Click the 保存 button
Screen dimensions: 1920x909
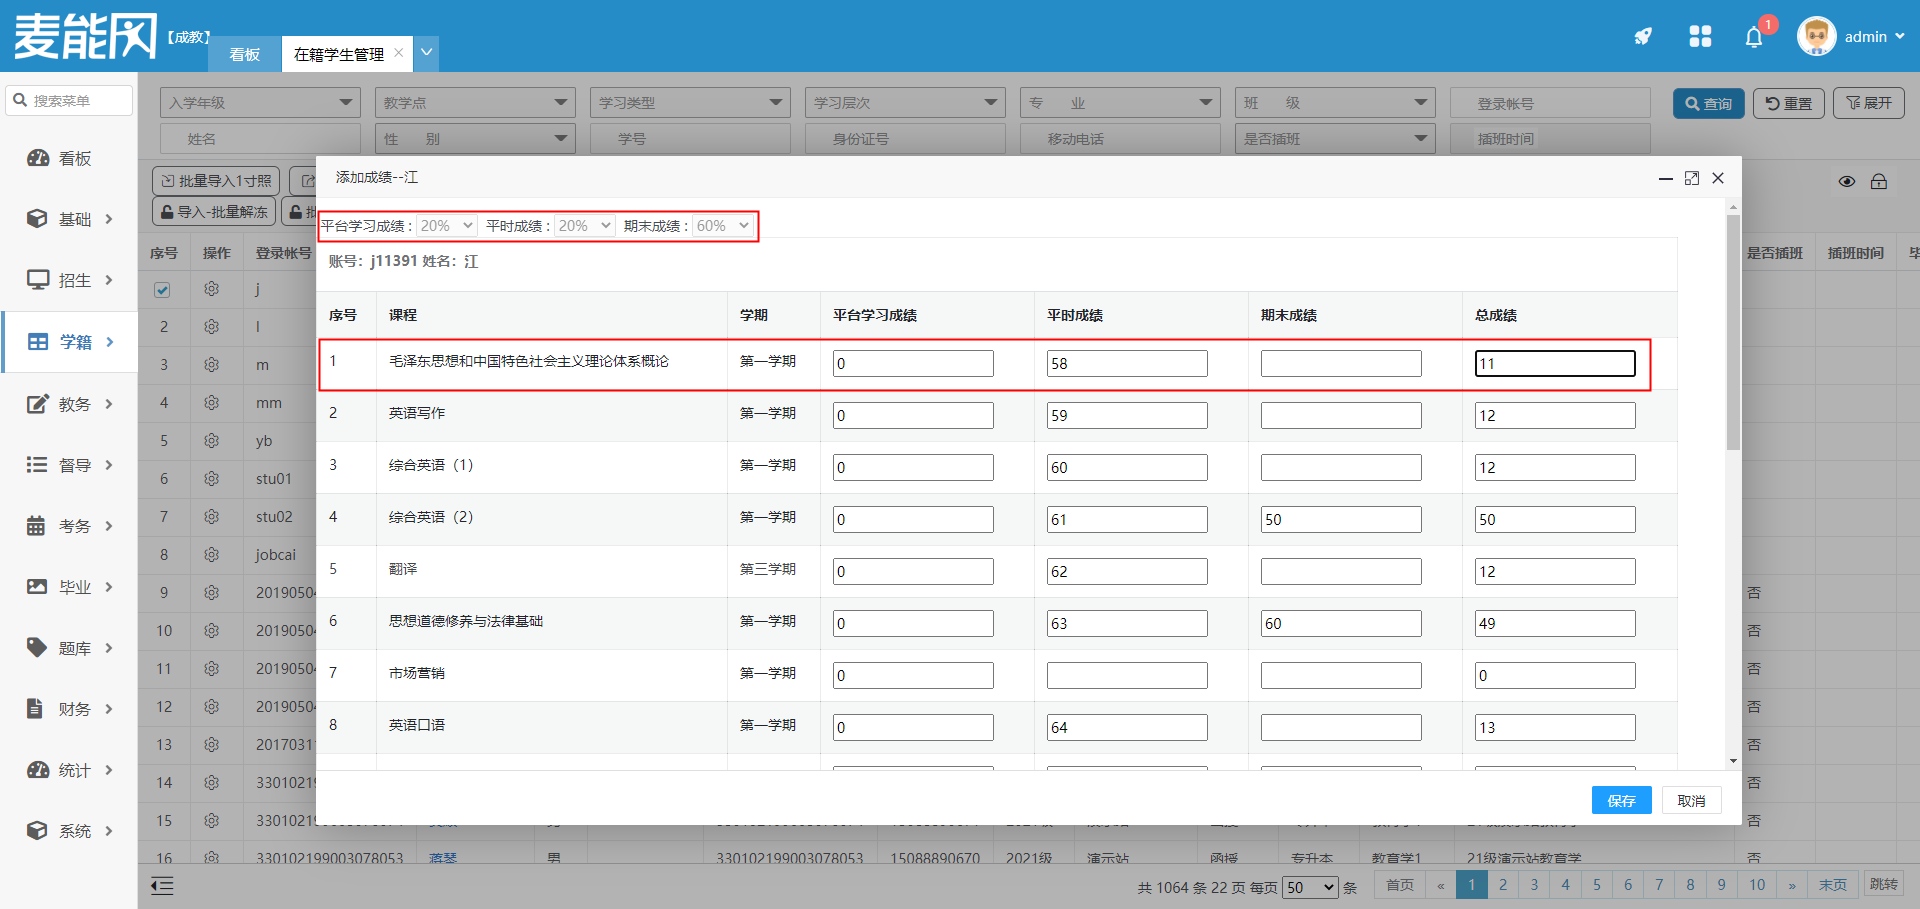click(1621, 801)
